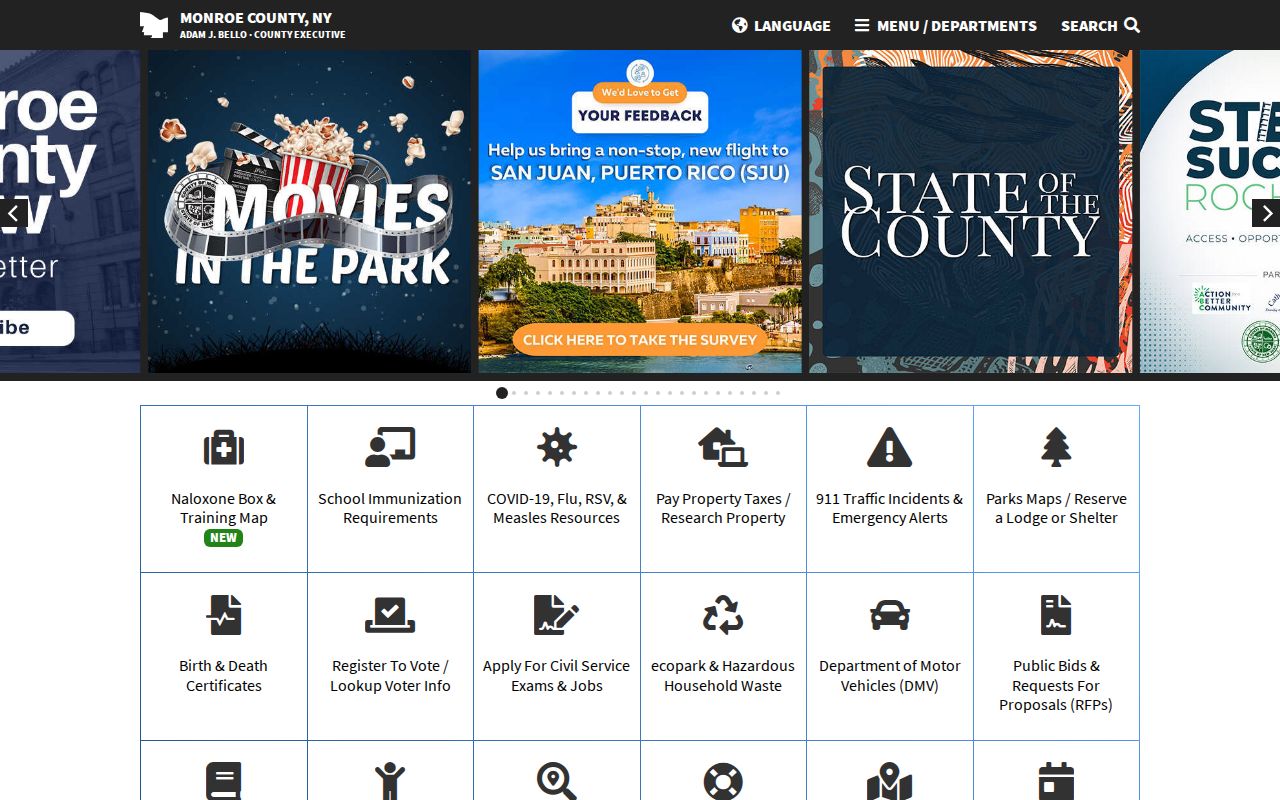Image resolution: width=1280 pixels, height=800 pixels.
Task: Click the MONROE COUNTY, NY site title
Action: point(256,18)
